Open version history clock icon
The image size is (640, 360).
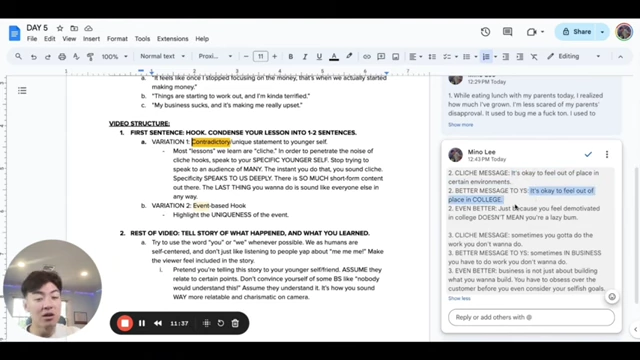point(485,32)
